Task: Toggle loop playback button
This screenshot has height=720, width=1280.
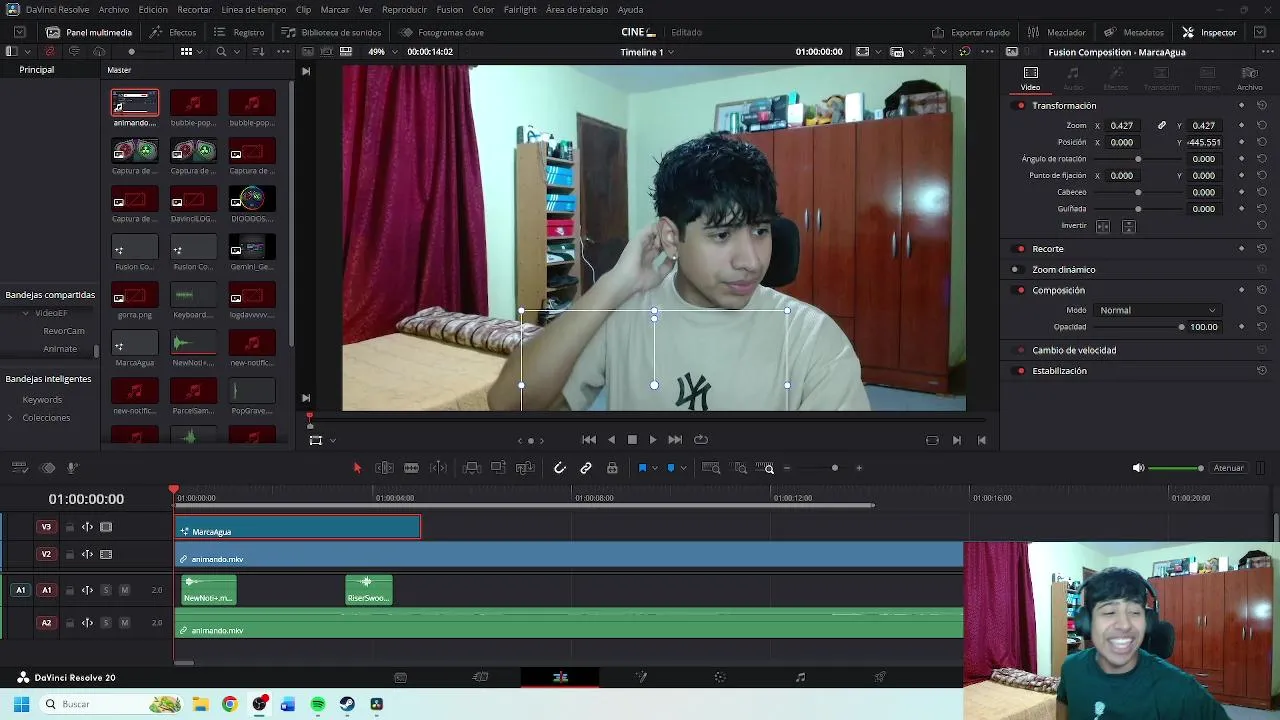Action: [x=701, y=440]
